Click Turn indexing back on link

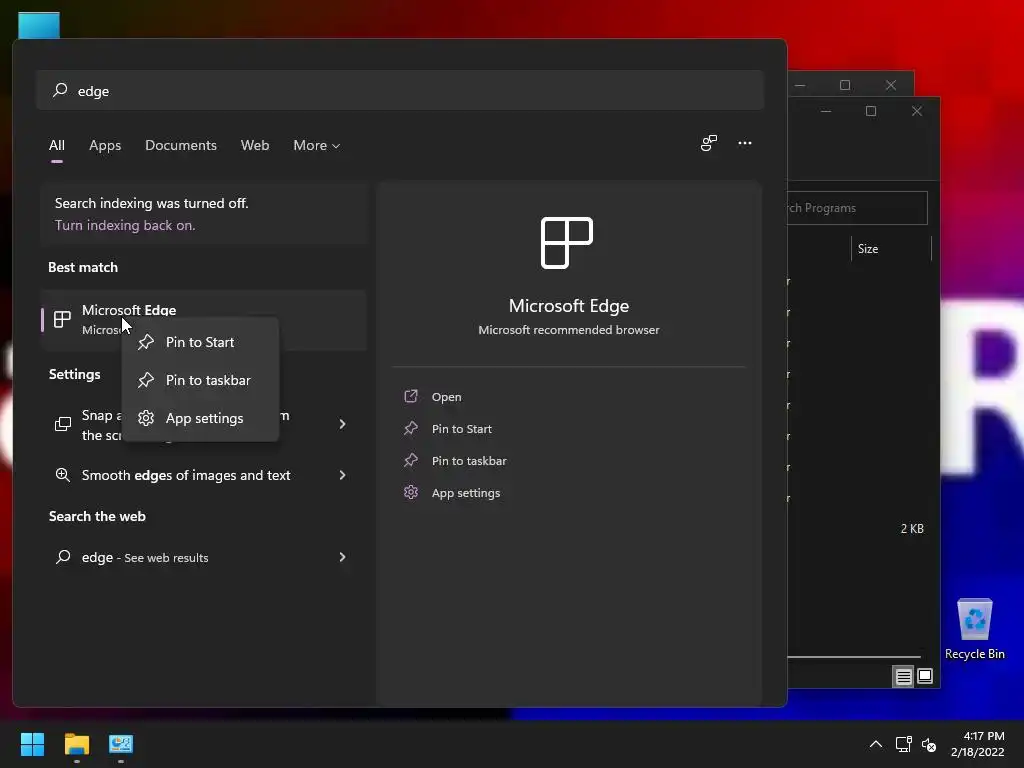pos(125,225)
